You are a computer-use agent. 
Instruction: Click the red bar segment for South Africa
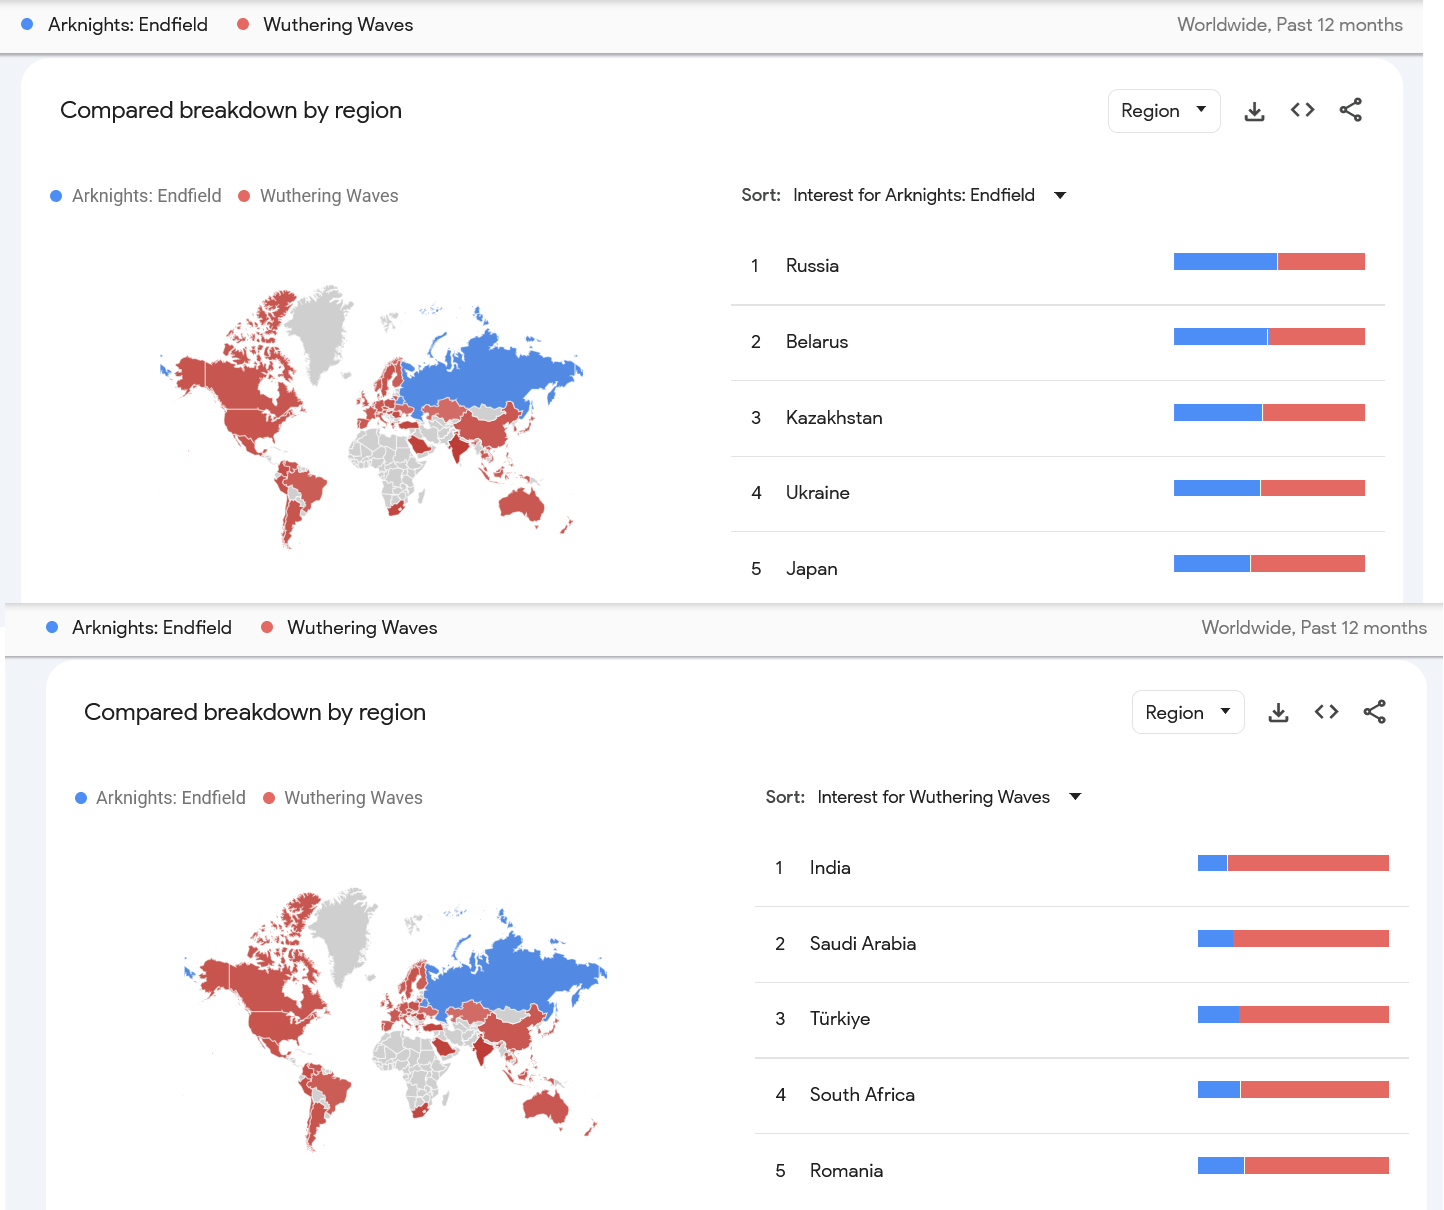click(1315, 1089)
